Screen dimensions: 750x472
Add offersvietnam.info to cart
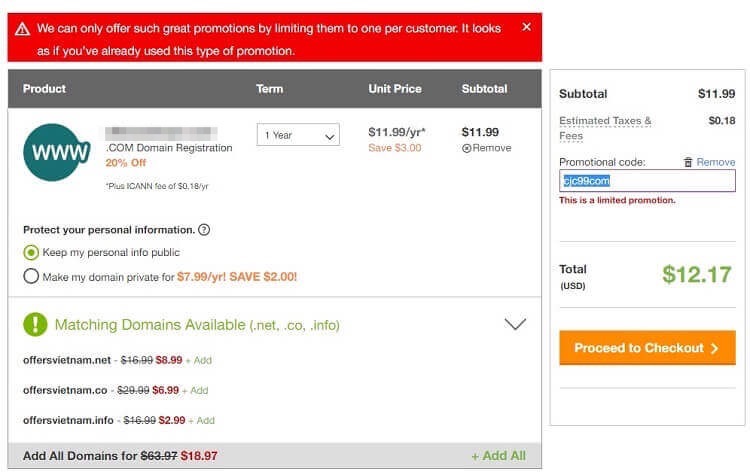[202, 420]
